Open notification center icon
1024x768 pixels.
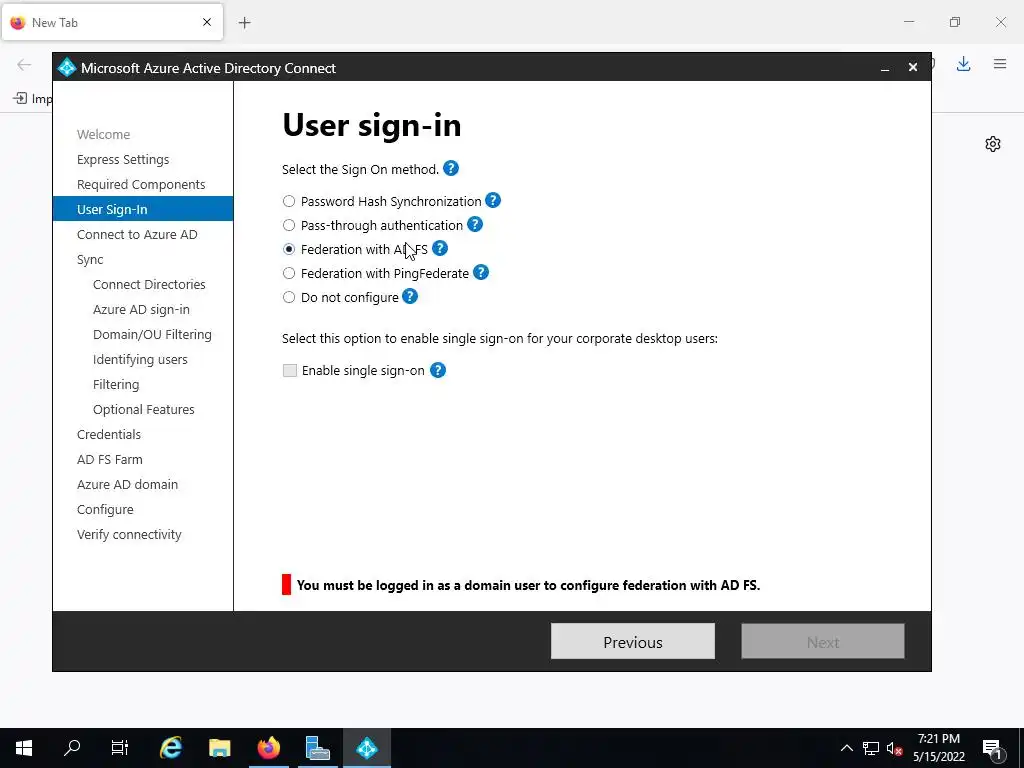(x=993, y=748)
